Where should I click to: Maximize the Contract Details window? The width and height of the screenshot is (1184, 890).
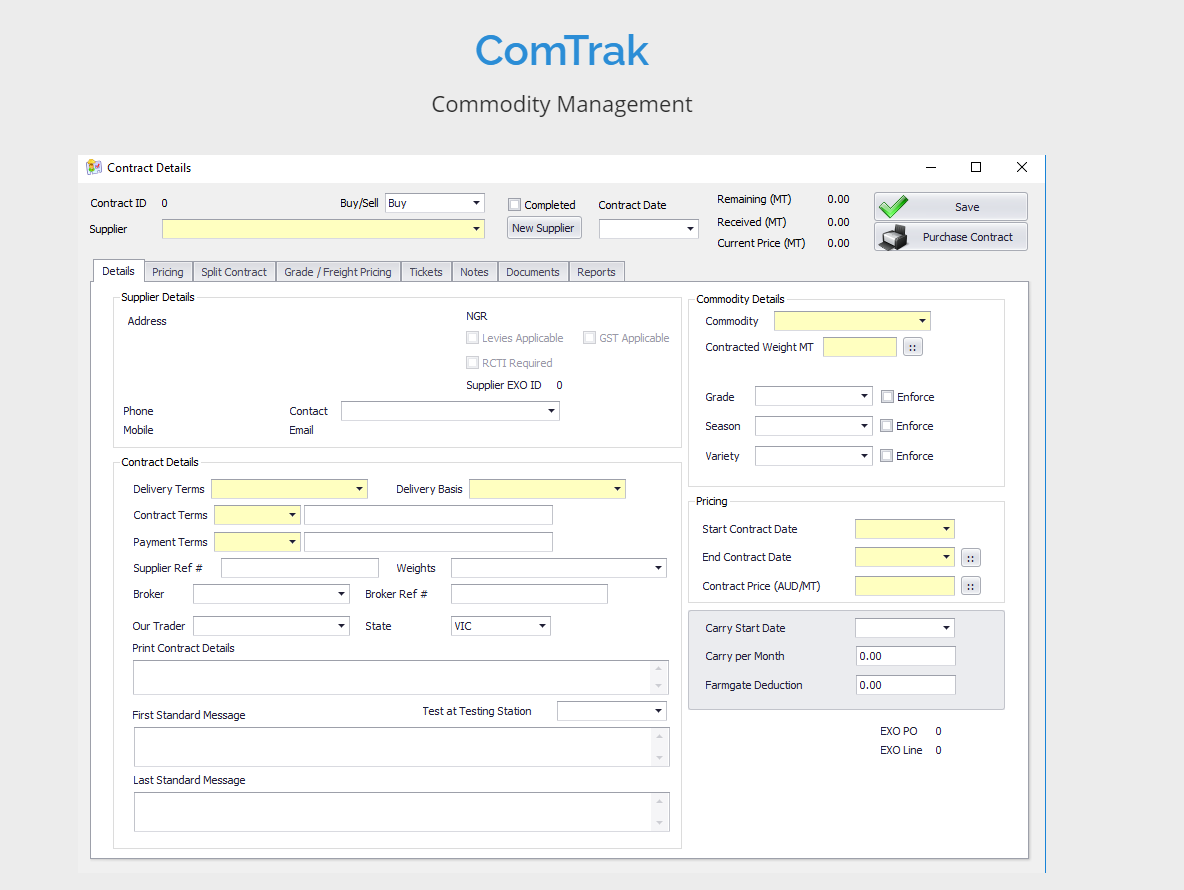click(976, 167)
